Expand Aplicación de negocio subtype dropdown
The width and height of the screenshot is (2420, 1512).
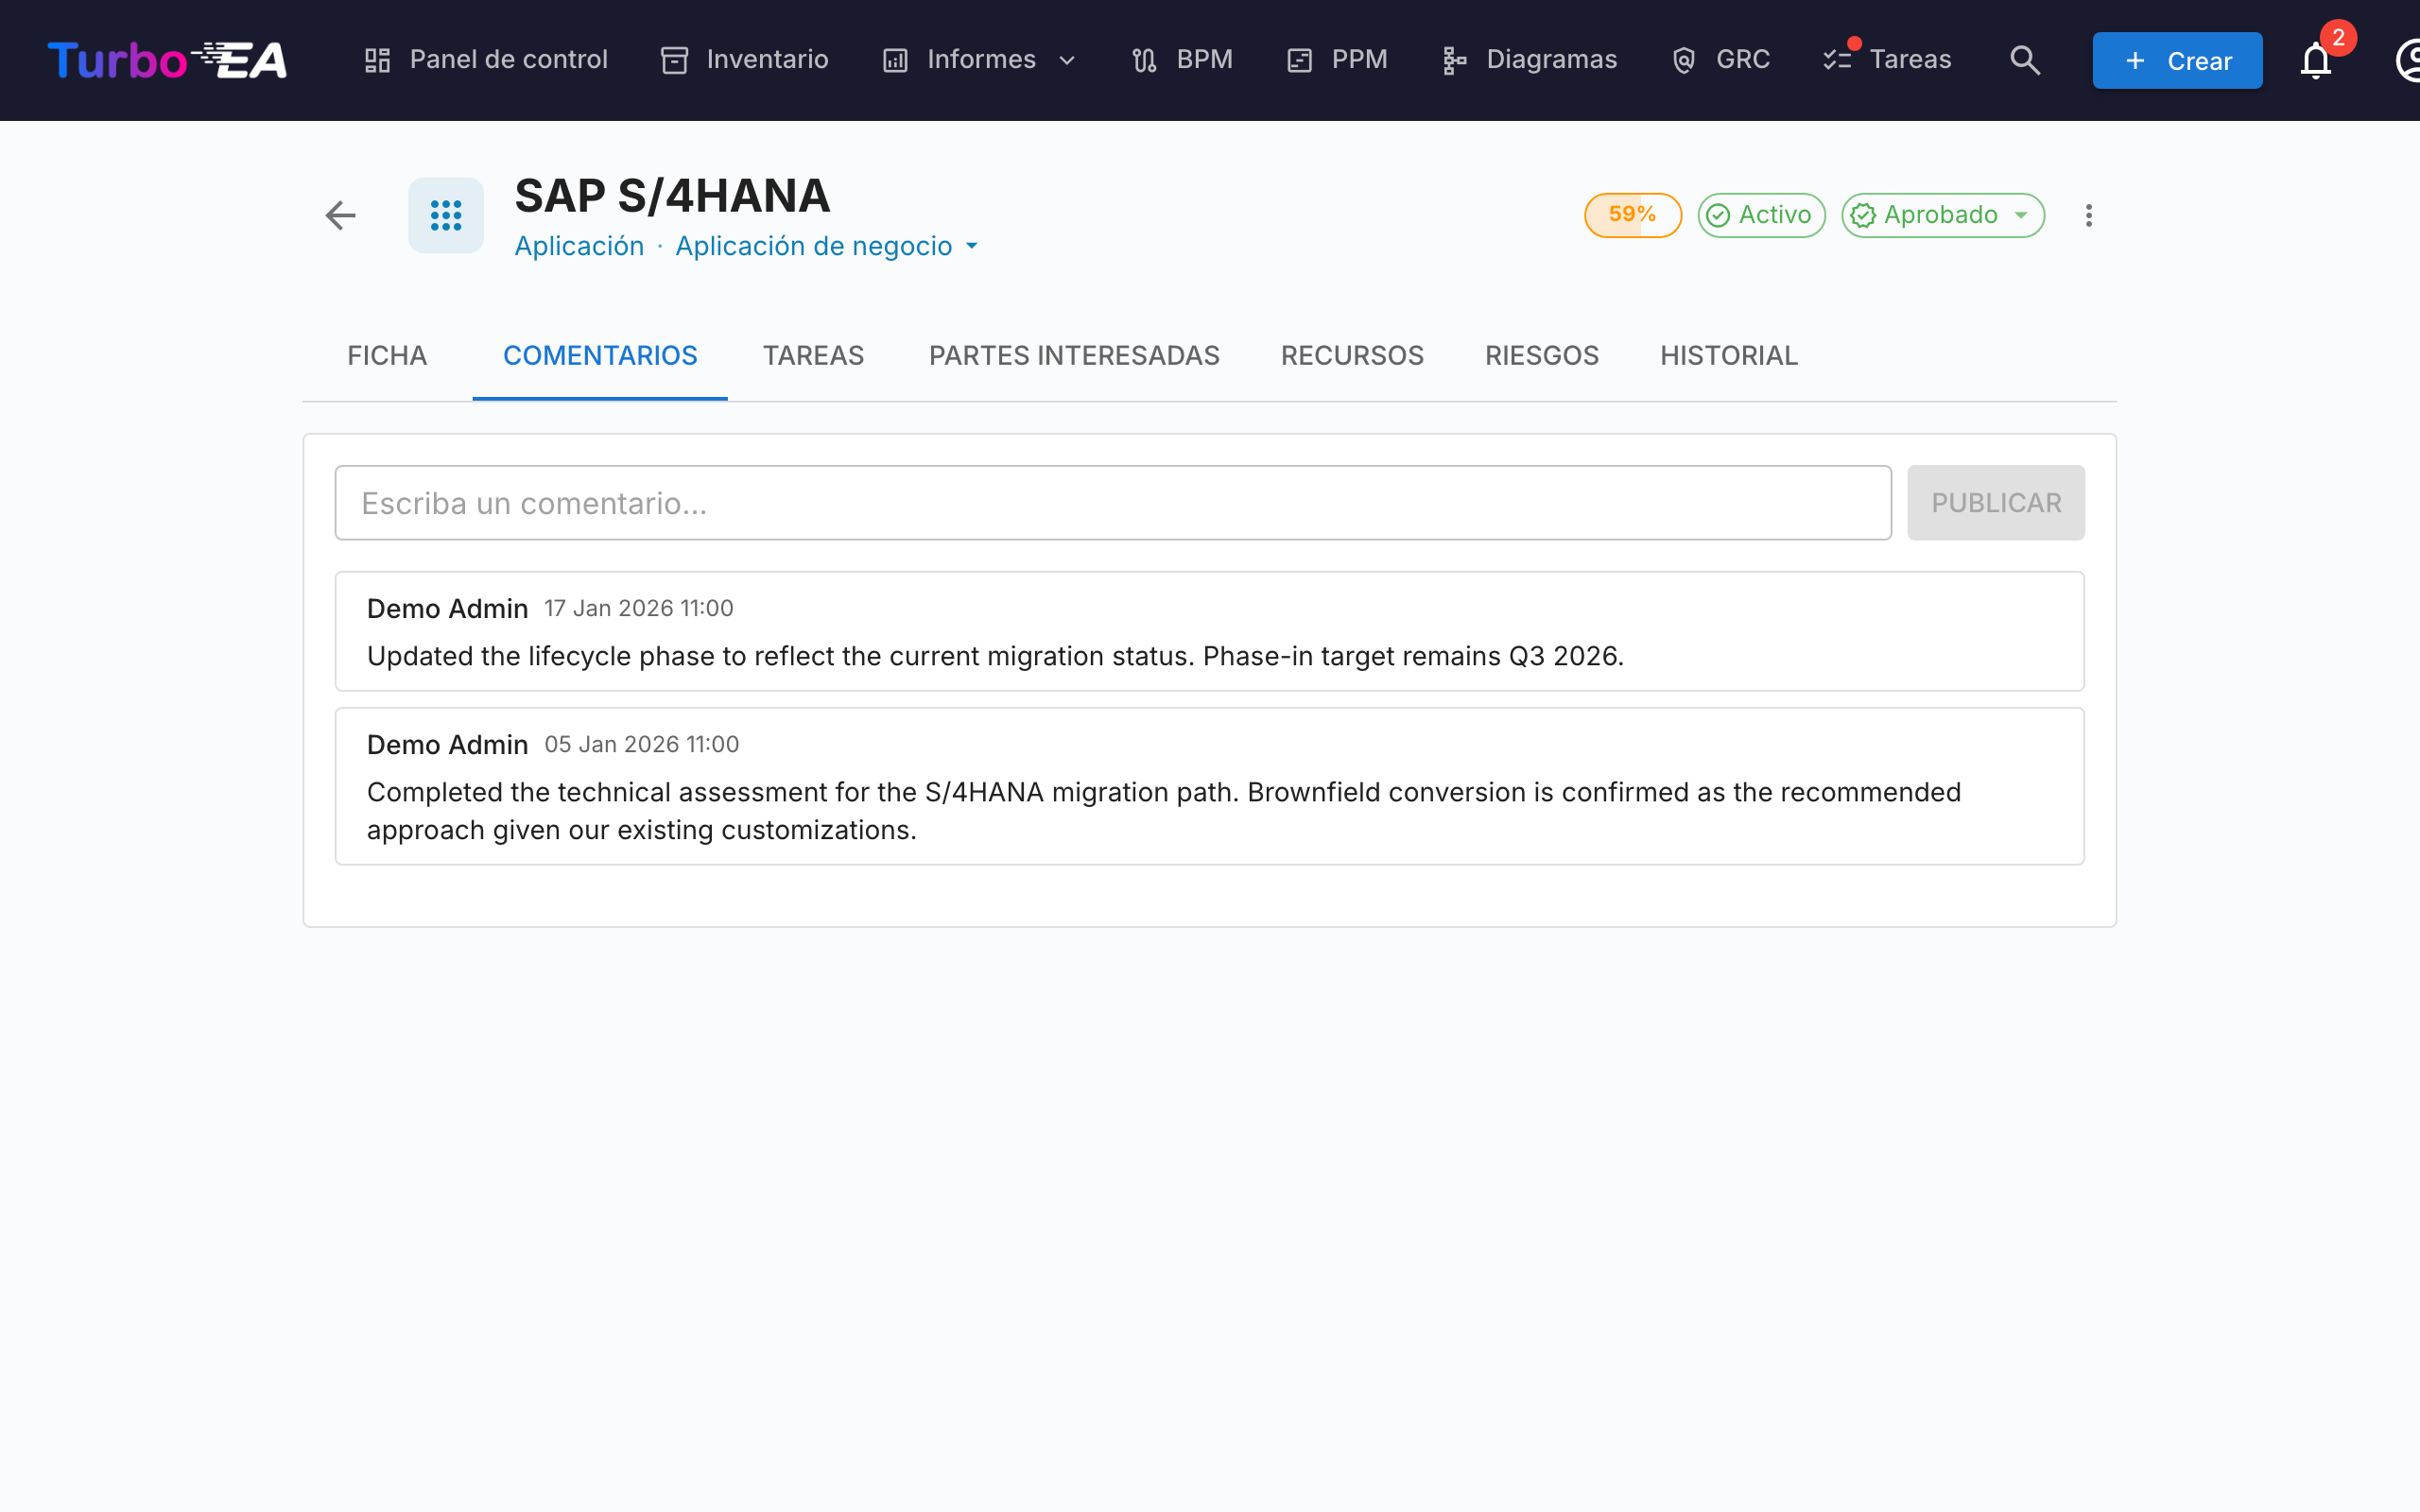click(827, 246)
